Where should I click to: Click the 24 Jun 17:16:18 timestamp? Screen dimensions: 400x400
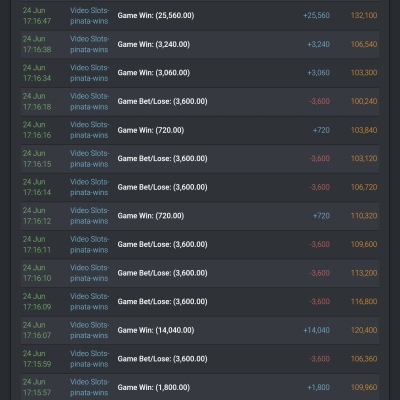37,101
